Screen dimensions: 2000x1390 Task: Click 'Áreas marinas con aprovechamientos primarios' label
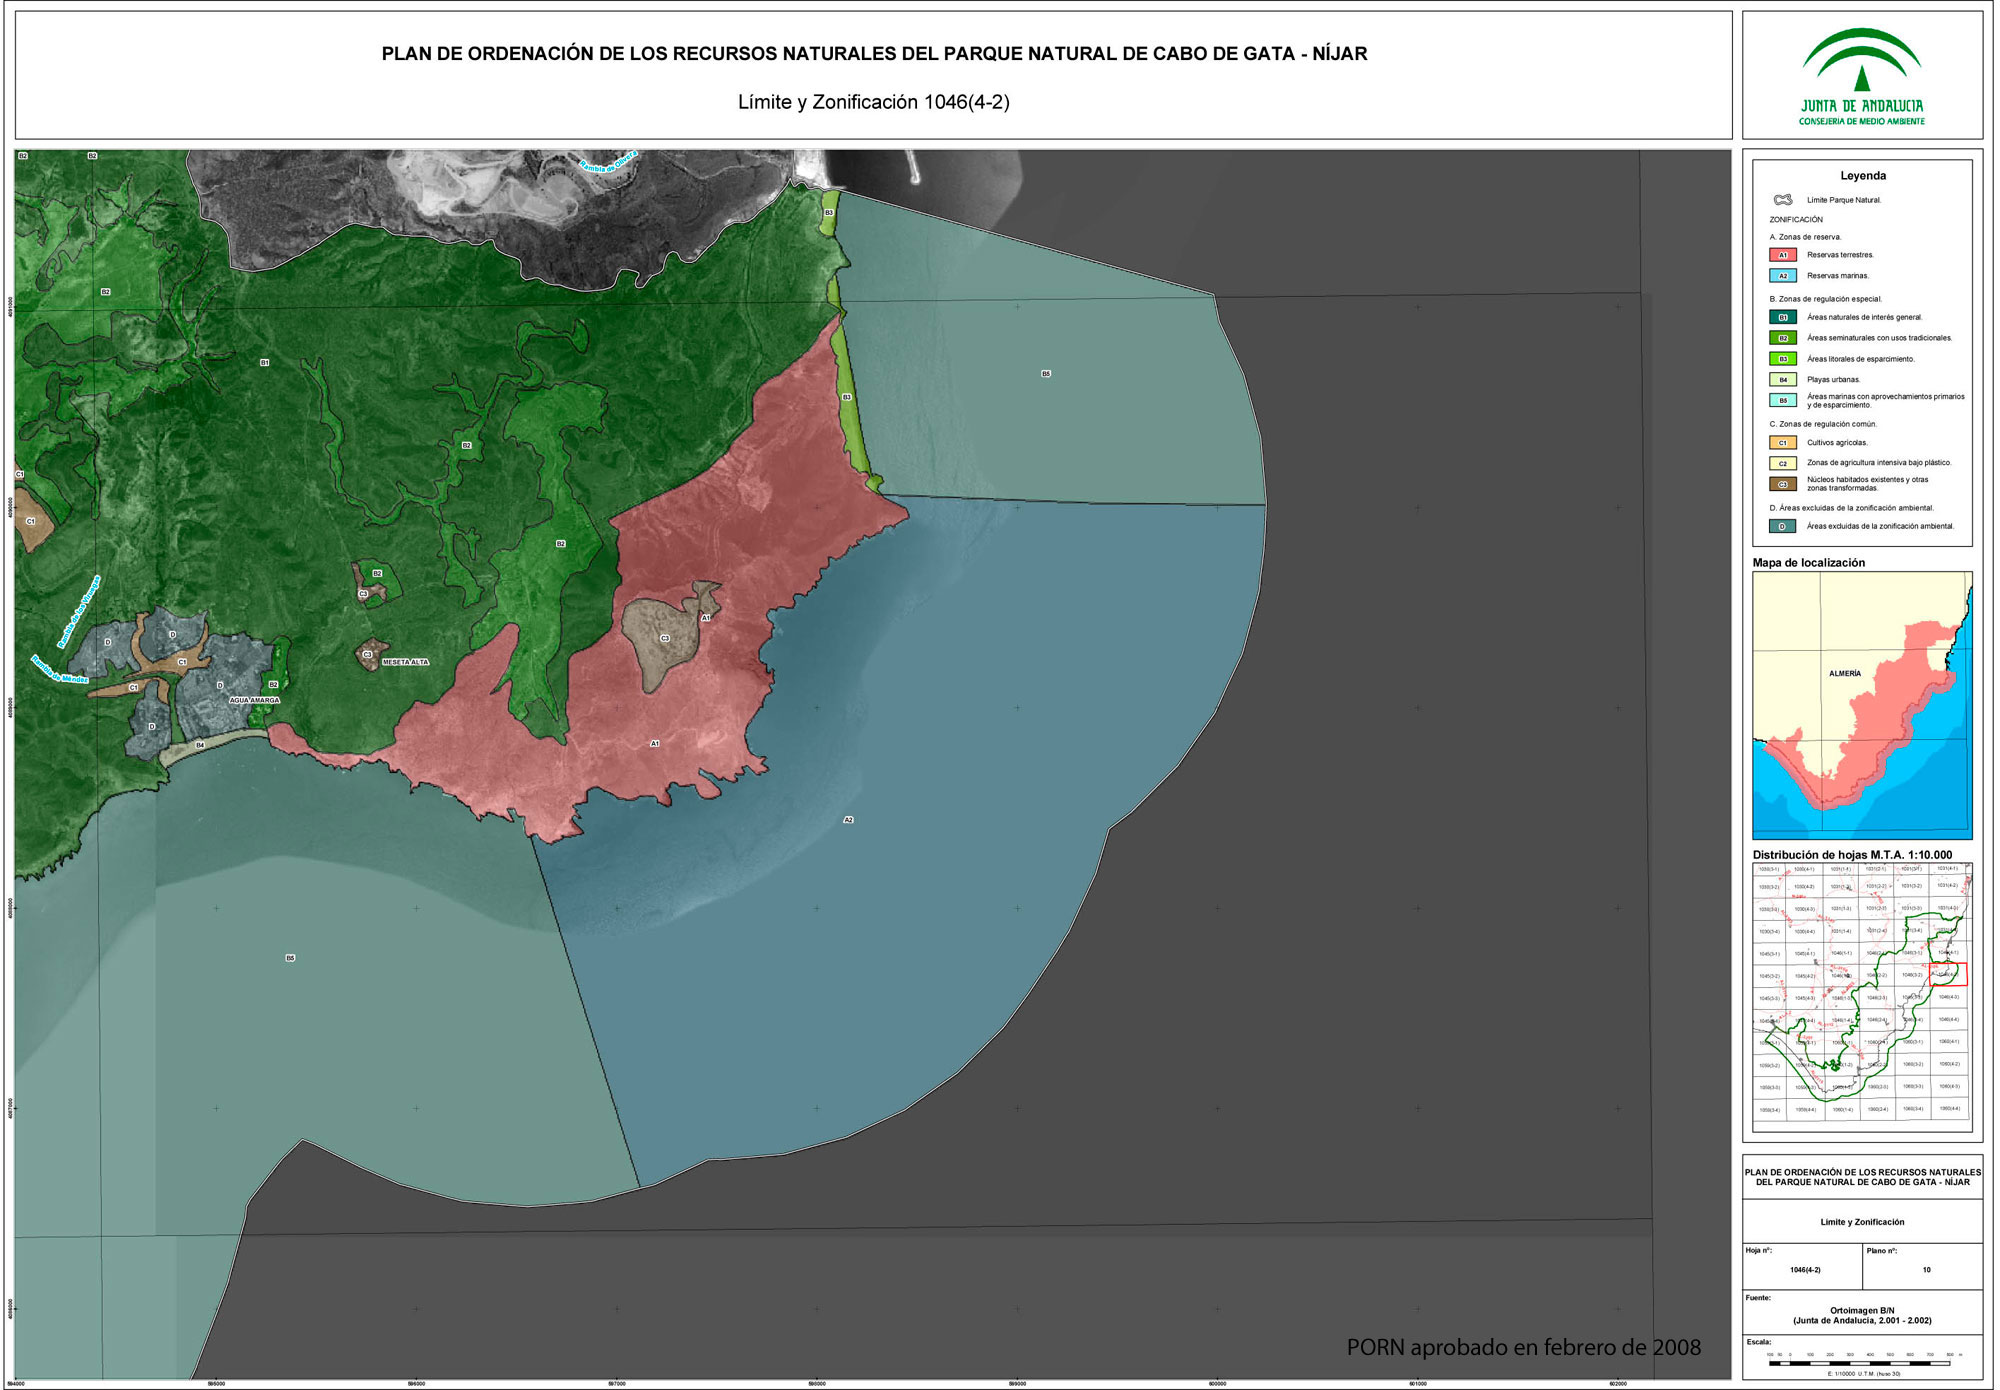[1885, 397]
